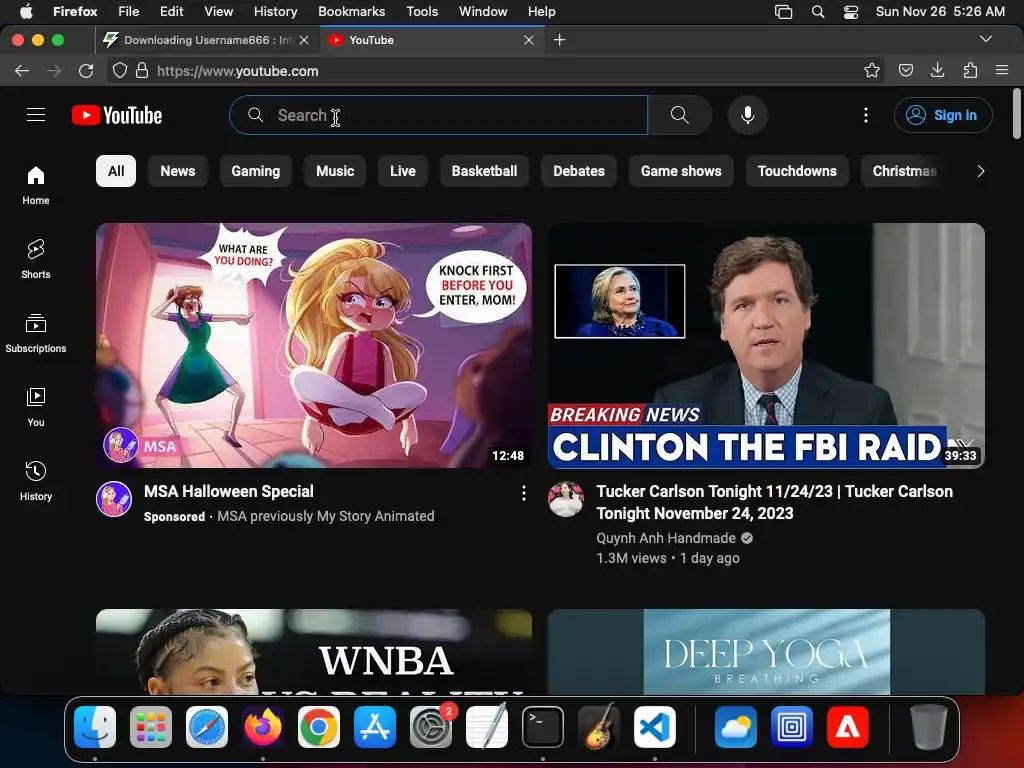
Task: Open new tab with plus button
Action: click(x=560, y=40)
